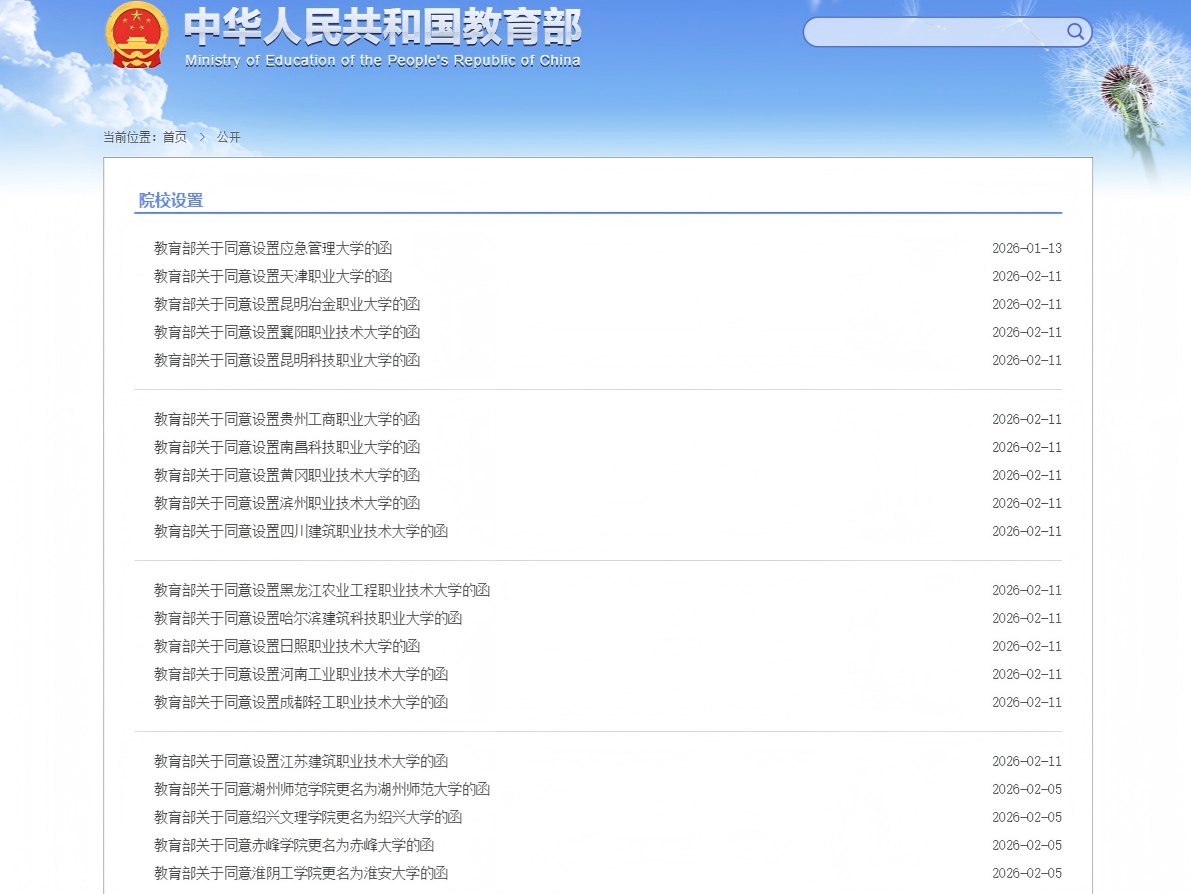Open 教育部关于同意设置黄冈职业技术大学的函
Image resolution: width=1191 pixels, height=894 pixels.
[x=287, y=475]
